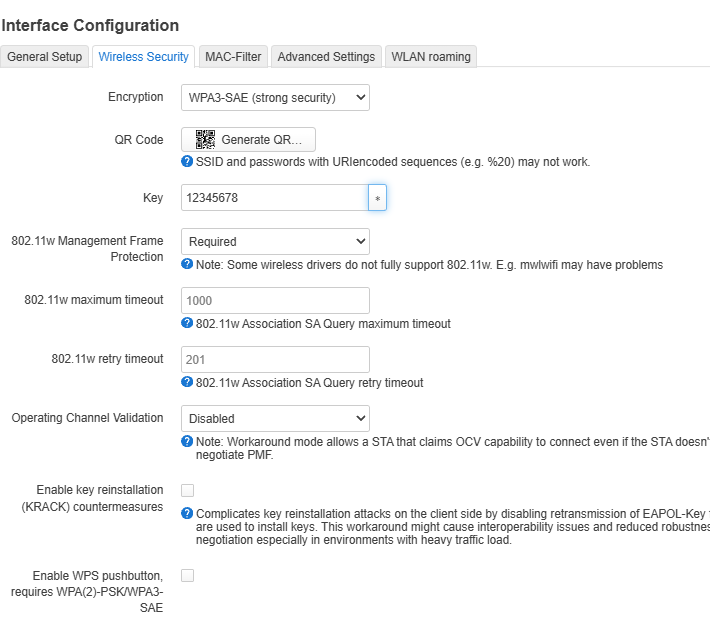The width and height of the screenshot is (710, 636).
Task: Click help icon beside KRACK countermeasures description
Action: [187, 512]
